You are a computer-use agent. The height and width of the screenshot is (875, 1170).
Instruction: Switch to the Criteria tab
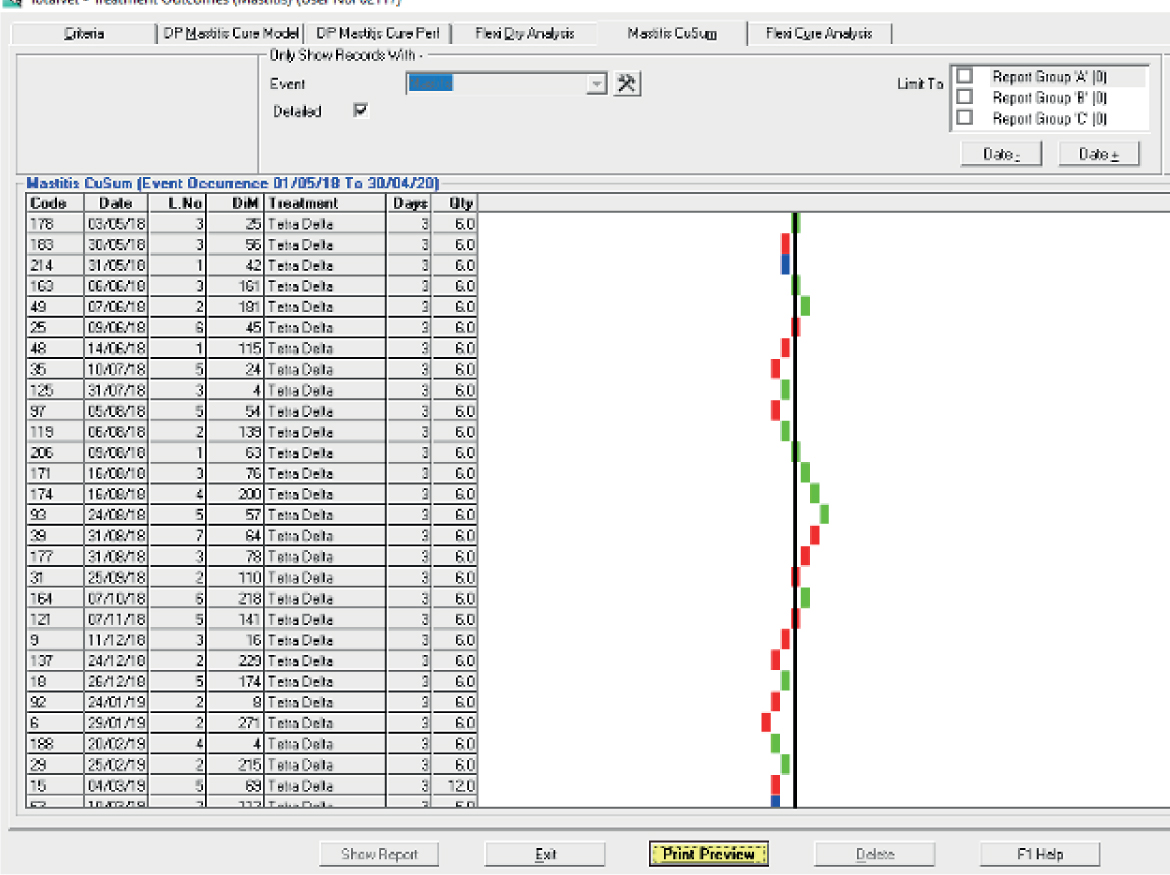84,34
